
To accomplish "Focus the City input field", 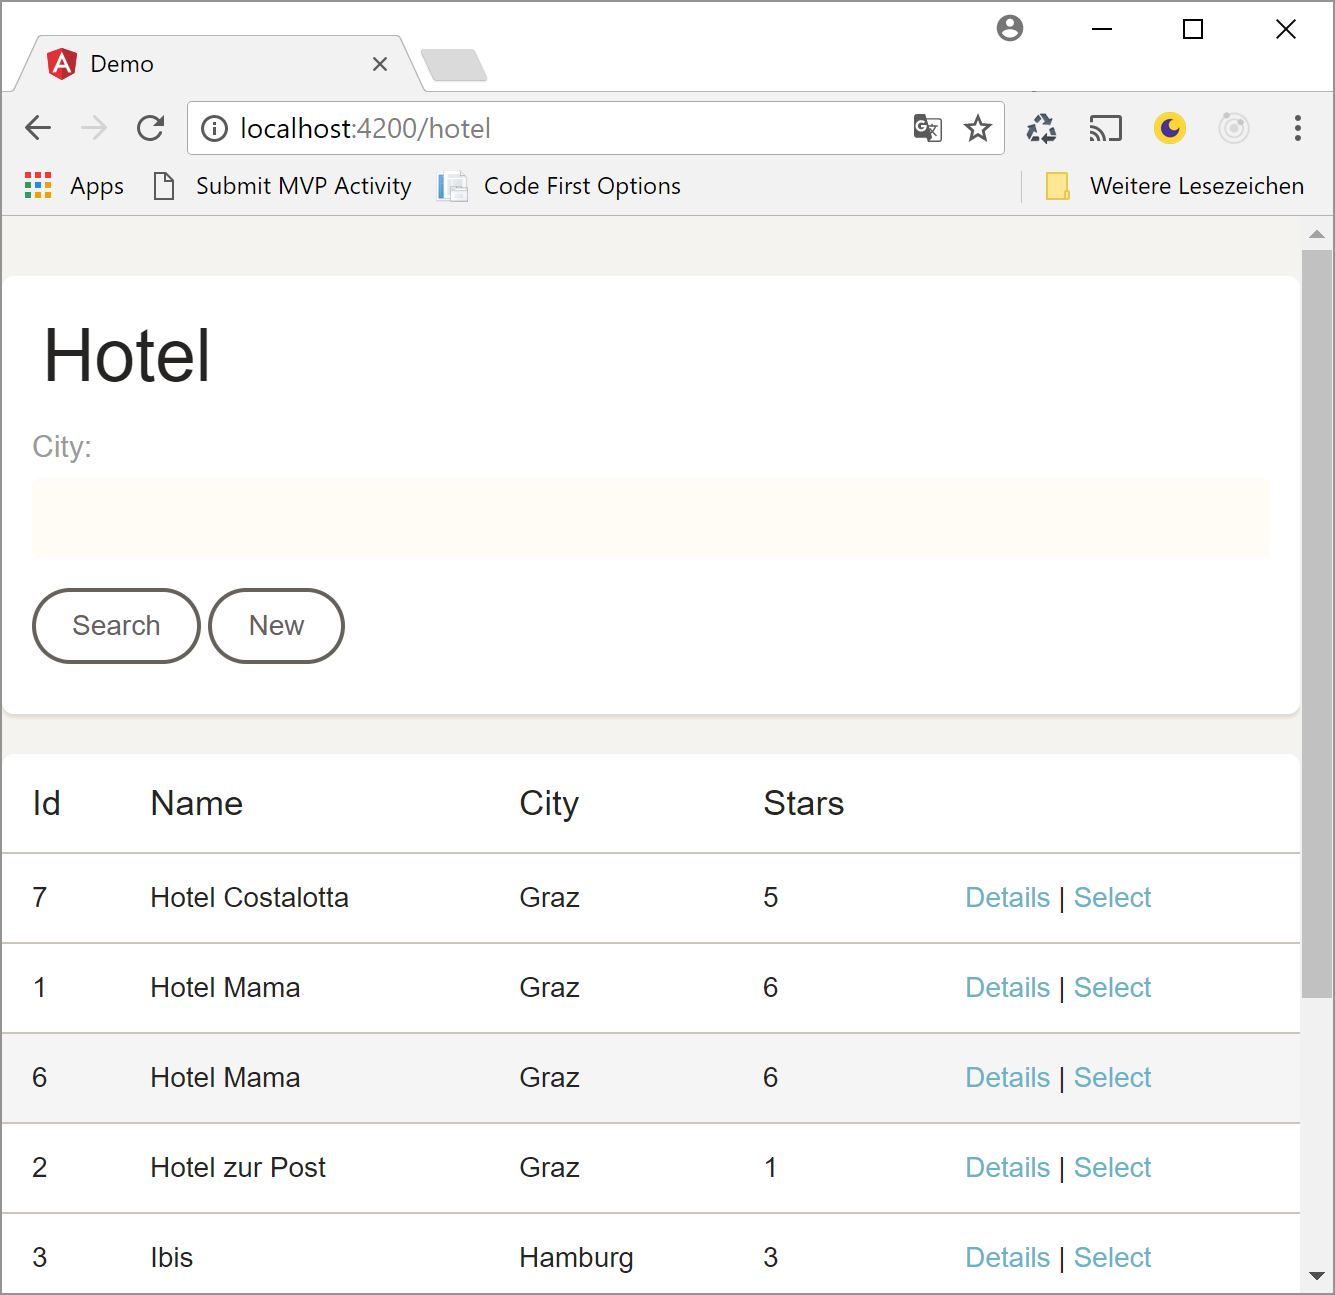I will click(650, 518).
